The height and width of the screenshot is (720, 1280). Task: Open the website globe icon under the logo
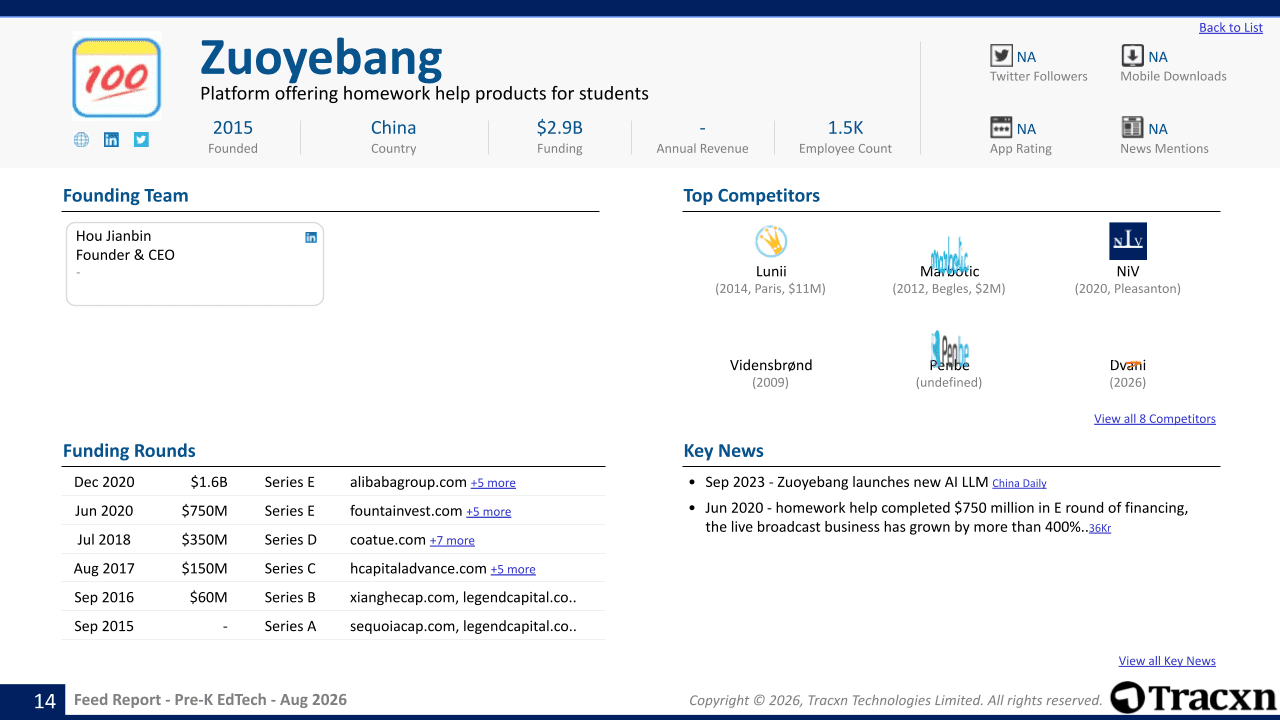[81, 140]
